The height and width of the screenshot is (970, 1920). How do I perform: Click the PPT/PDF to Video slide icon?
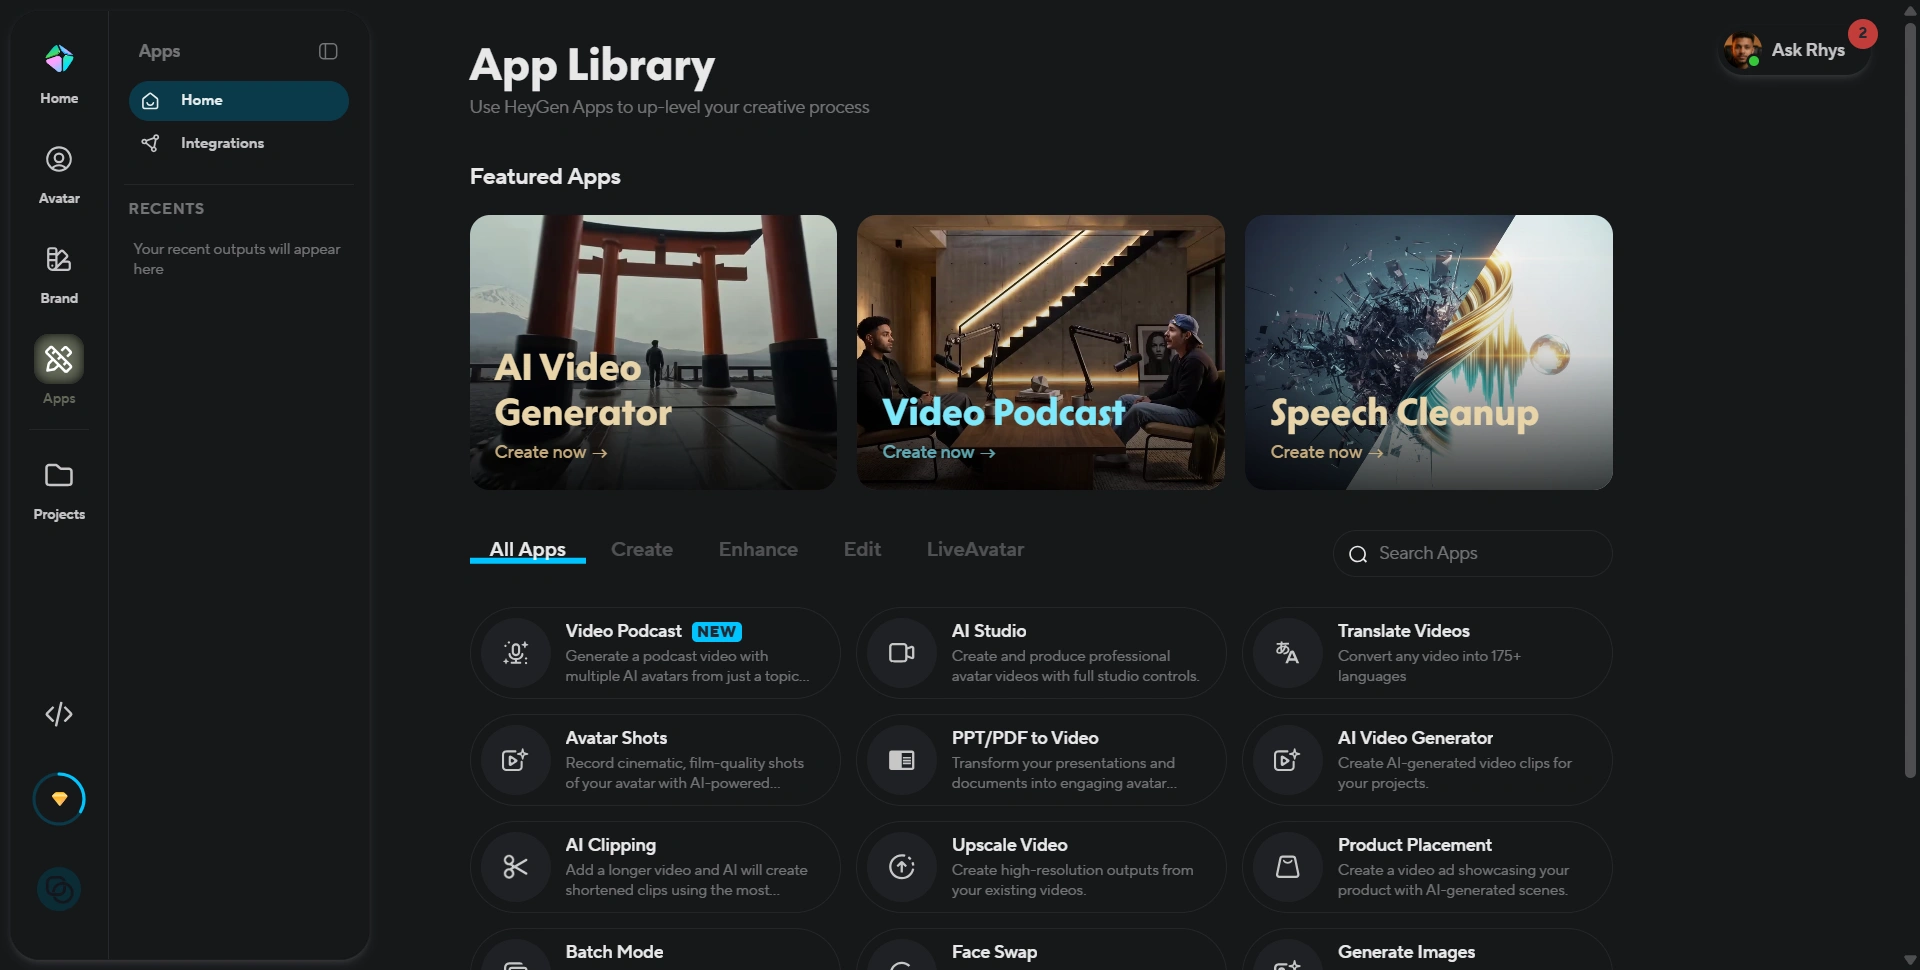[902, 760]
